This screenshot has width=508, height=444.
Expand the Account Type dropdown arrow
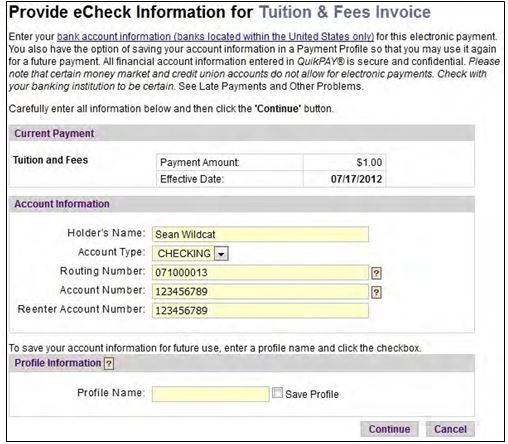click(221, 254)
